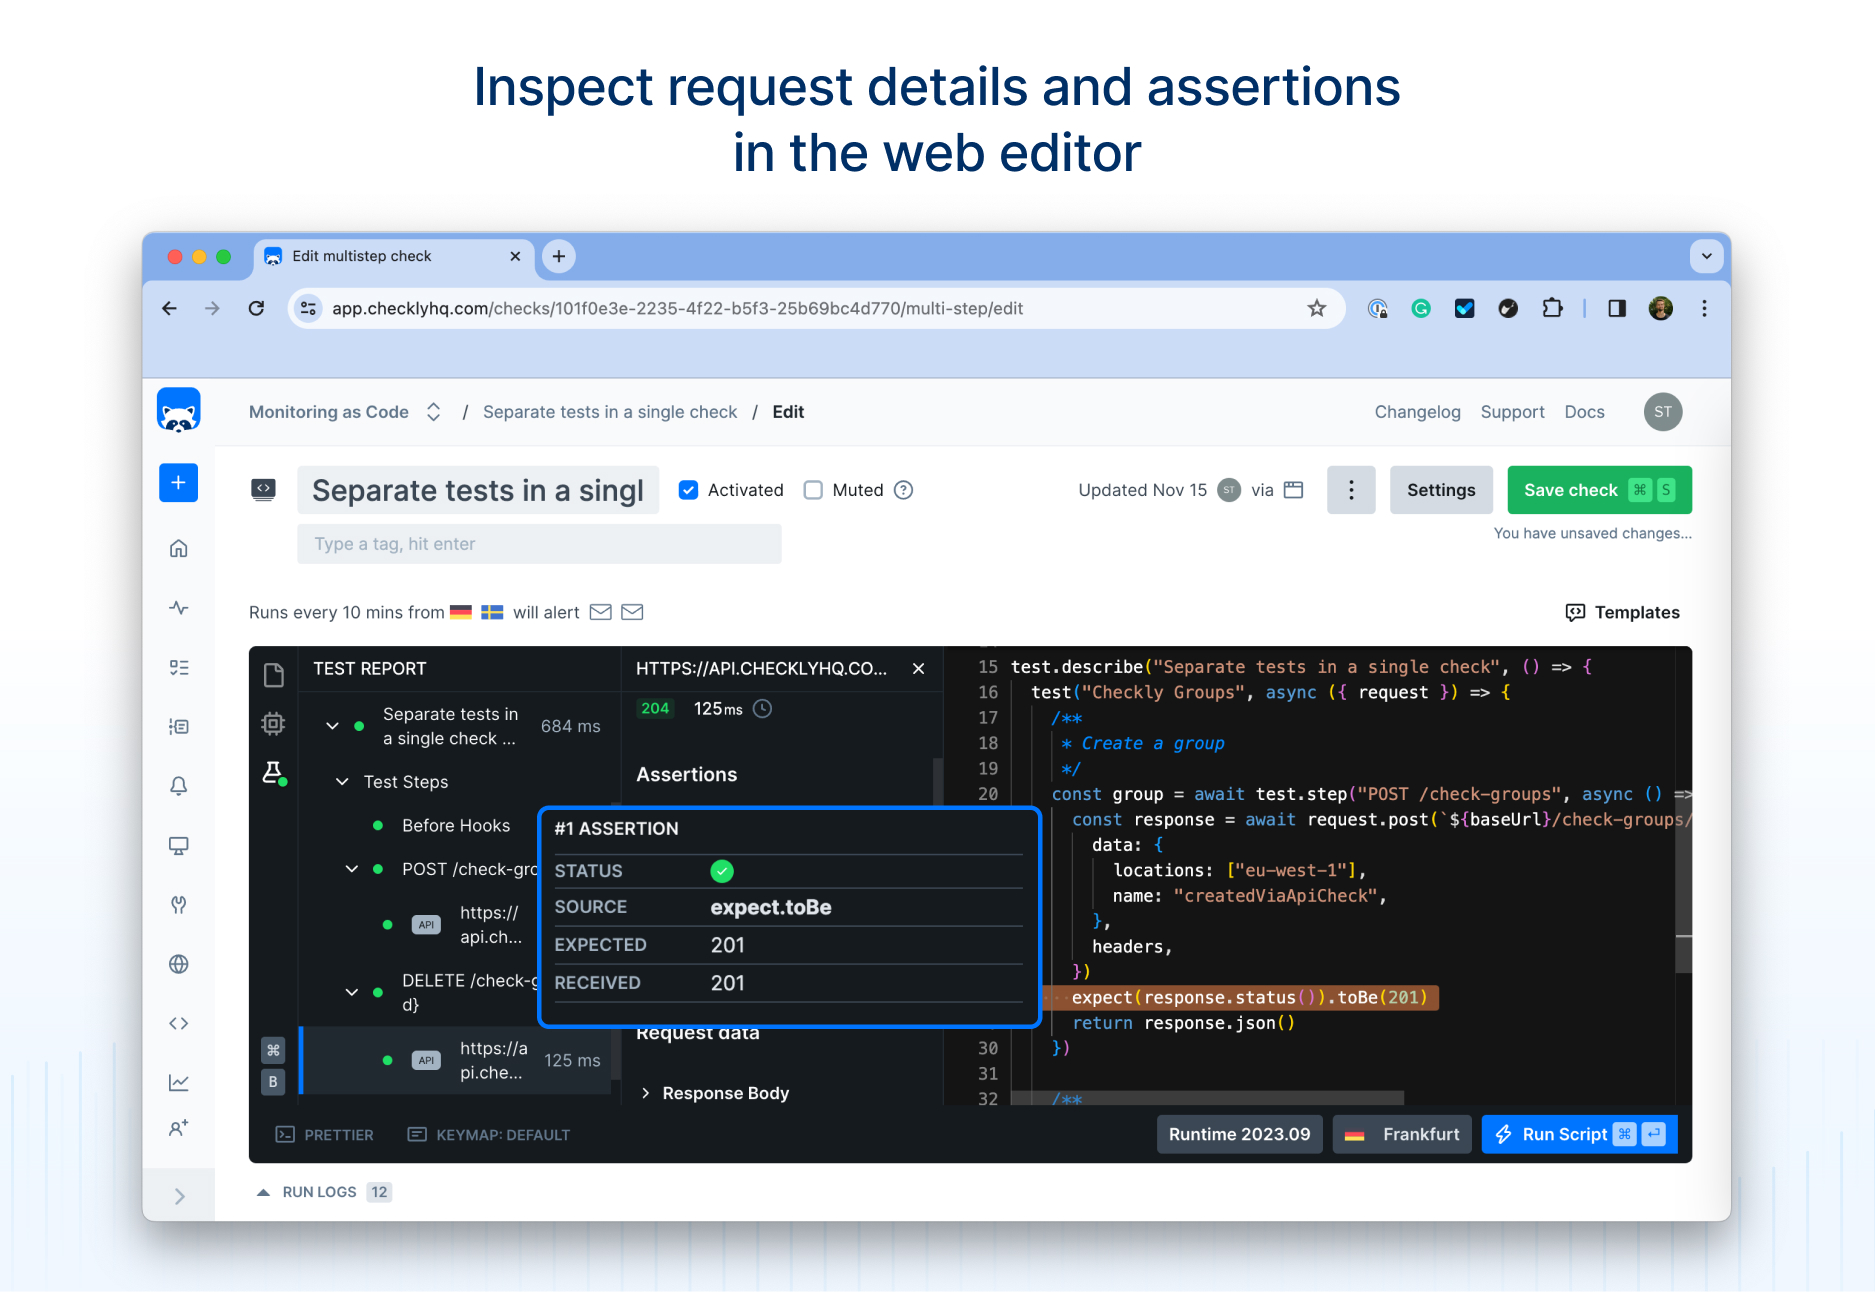Collapse the Test Steps tree node
The height and width of the screenshot is (1292, 1875).
click(341, 781)
